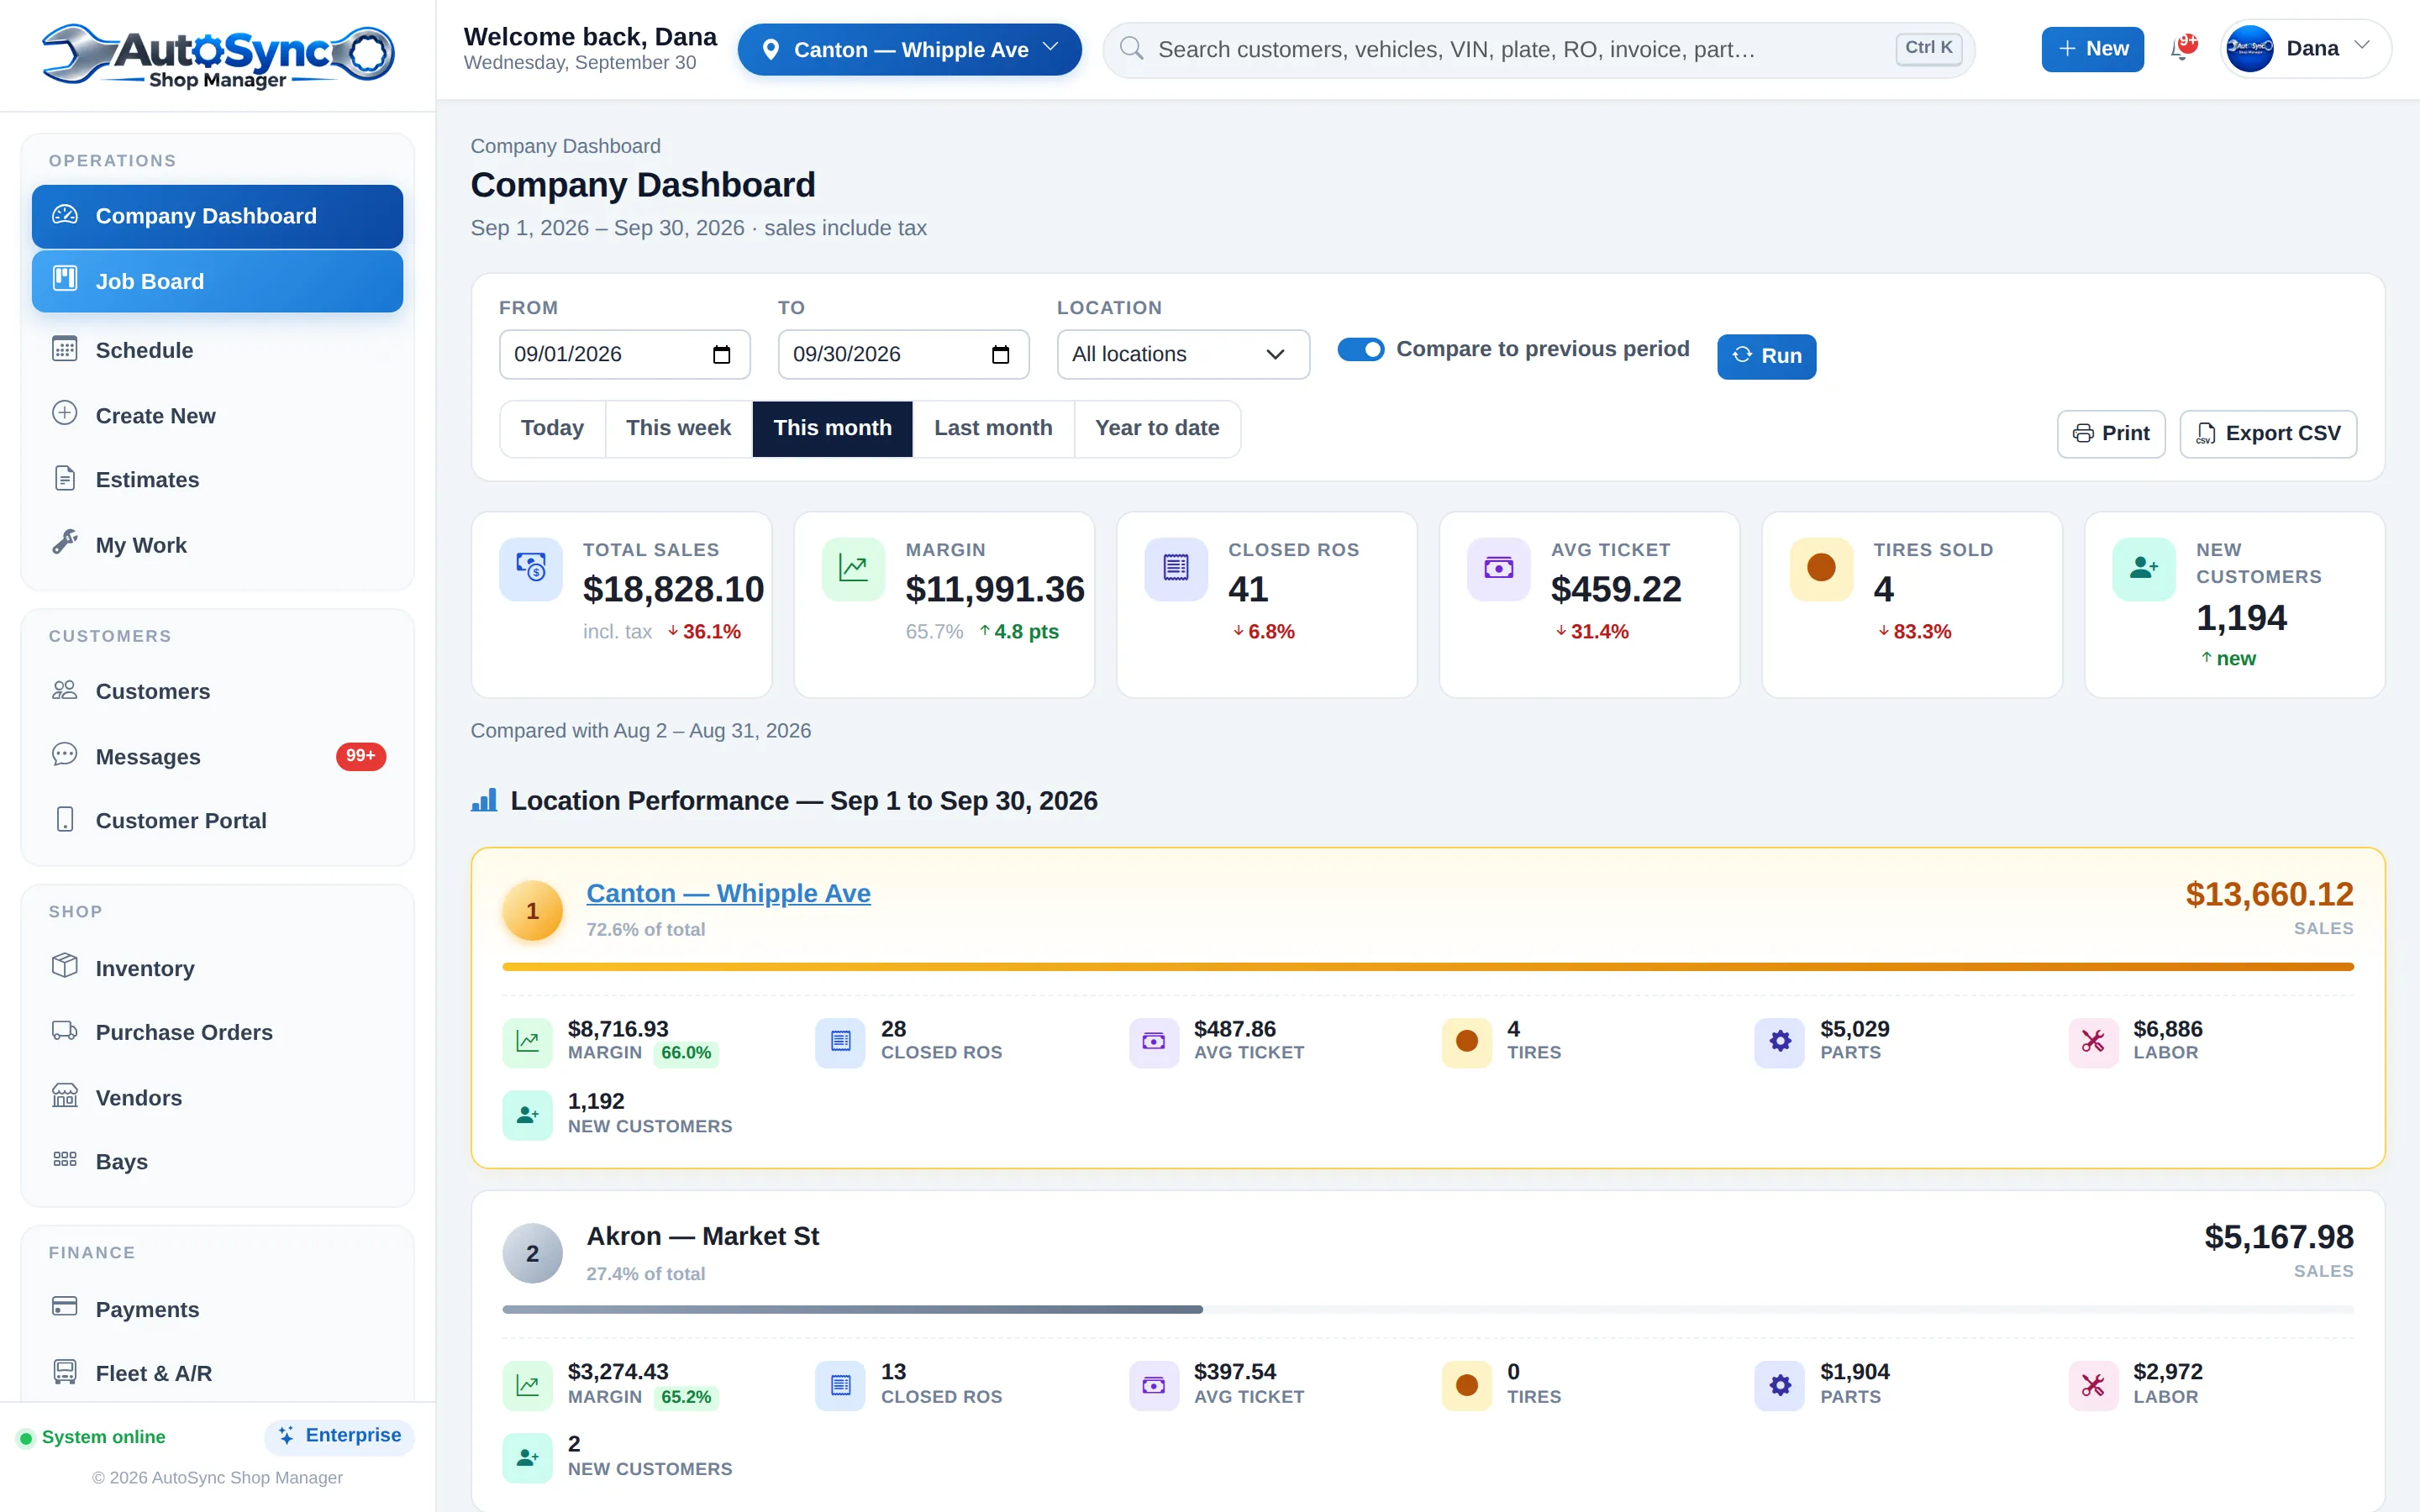Select the My Work wrench icon
2420x1512 pixels.
(x=65, y=543)
